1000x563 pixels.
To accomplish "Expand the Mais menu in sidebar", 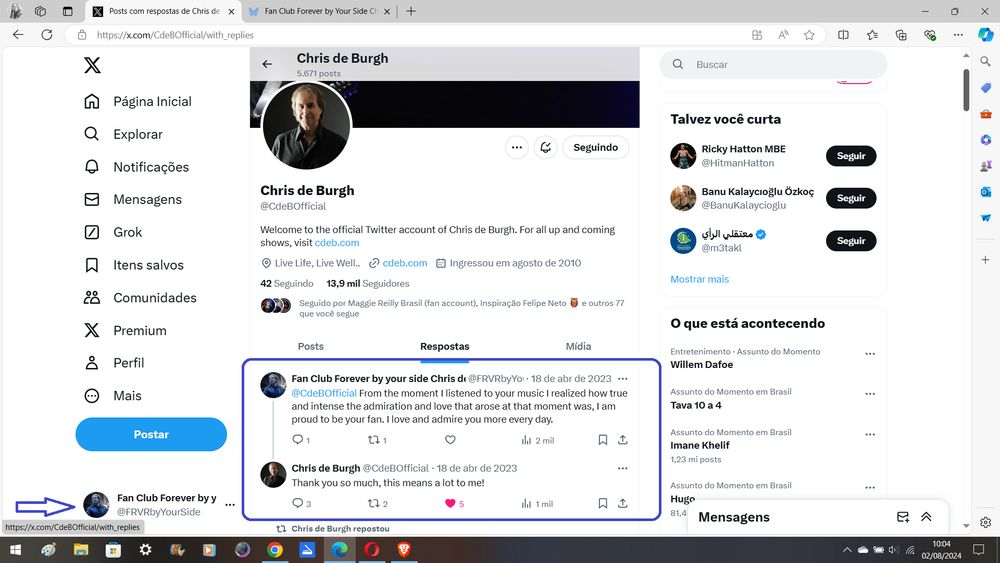I will (112, 396).
